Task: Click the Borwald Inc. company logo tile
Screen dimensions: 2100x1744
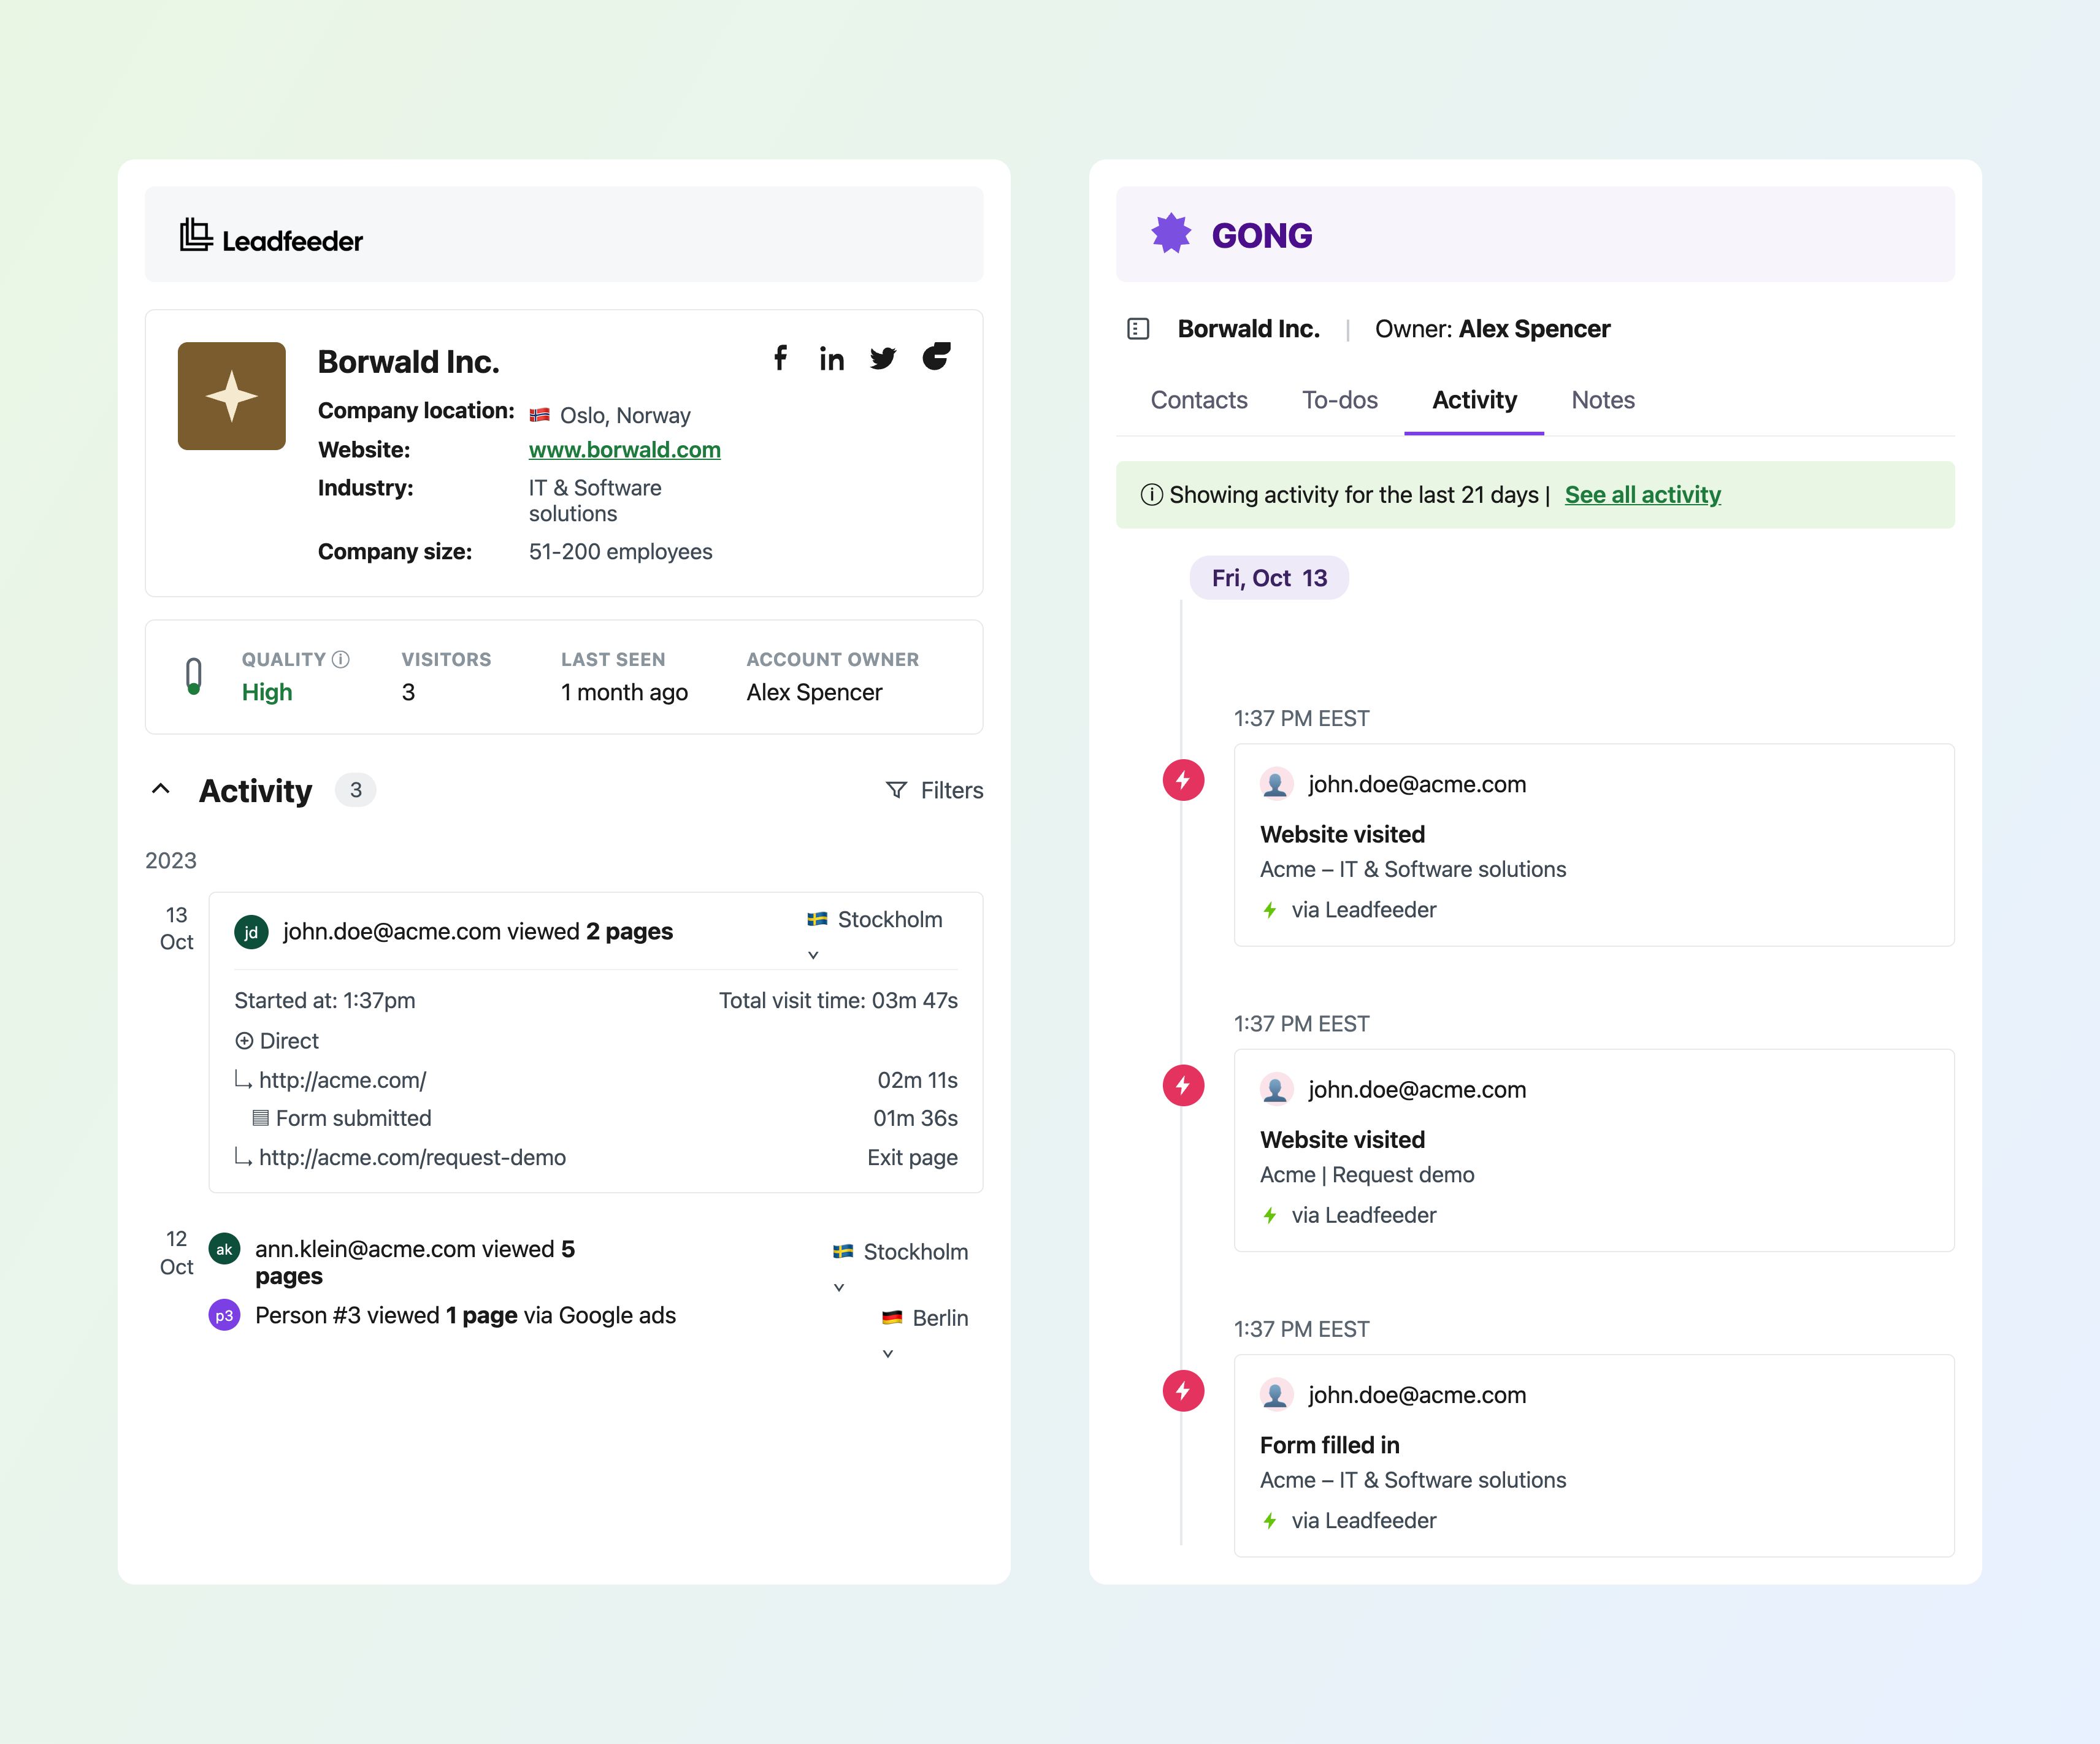Action: tap(232, 396)
